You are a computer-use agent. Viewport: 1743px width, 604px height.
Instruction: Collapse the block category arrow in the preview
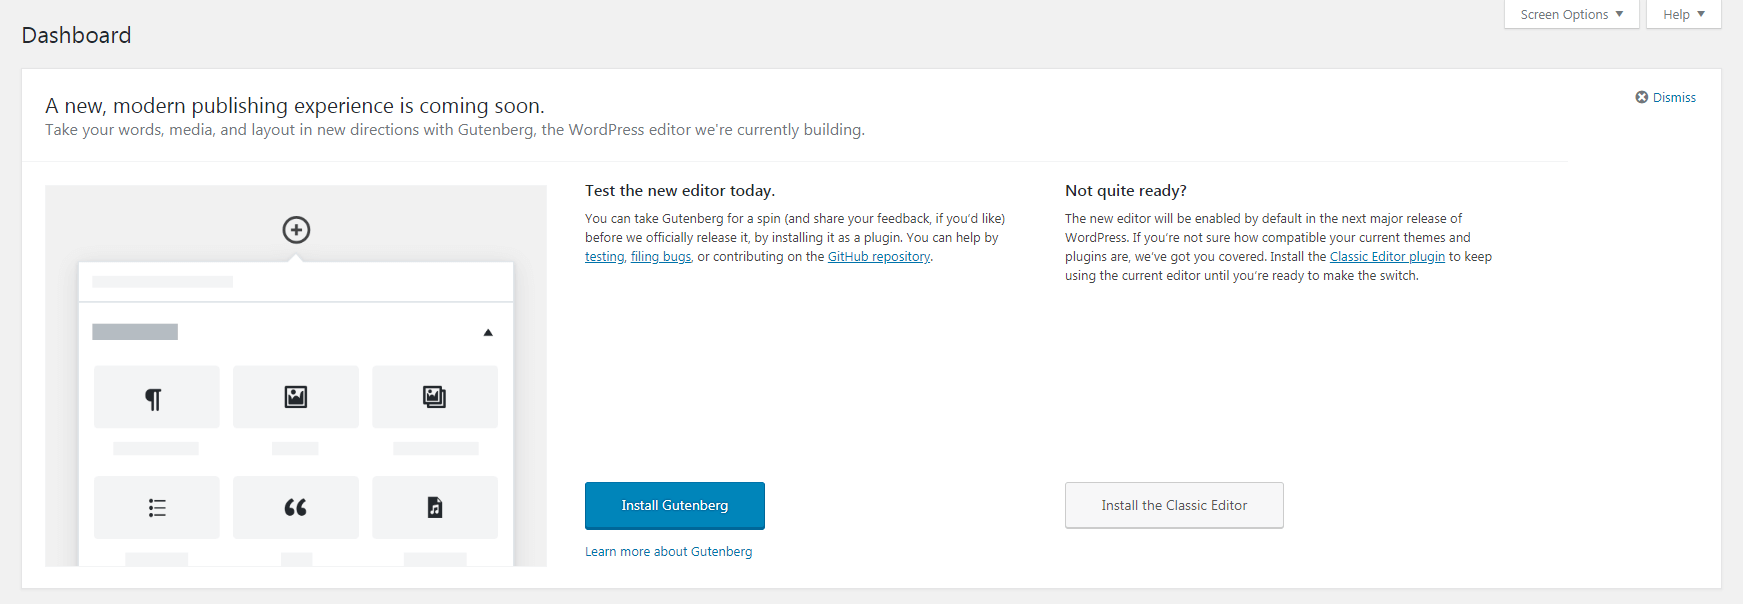[x=488, y=333]
